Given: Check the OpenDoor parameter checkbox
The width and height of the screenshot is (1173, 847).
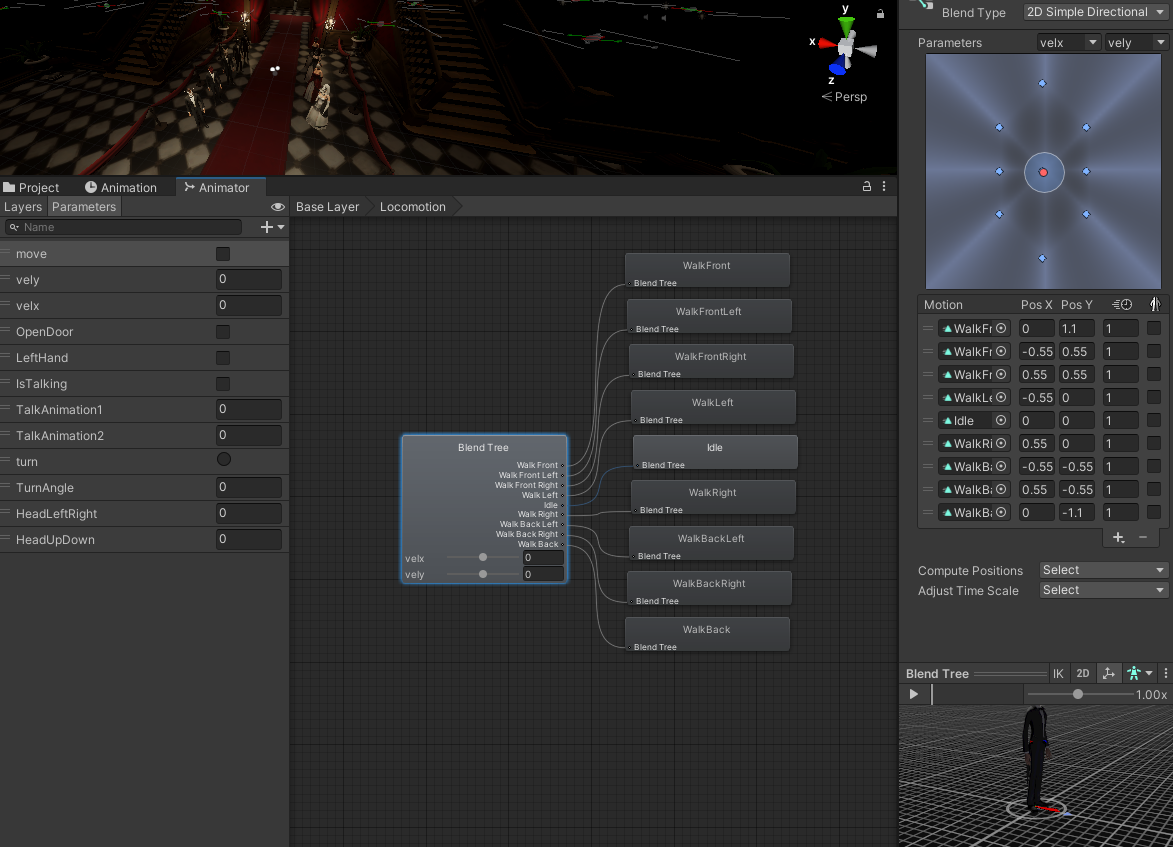Looking at the screenshot, I should click(223, 331).
